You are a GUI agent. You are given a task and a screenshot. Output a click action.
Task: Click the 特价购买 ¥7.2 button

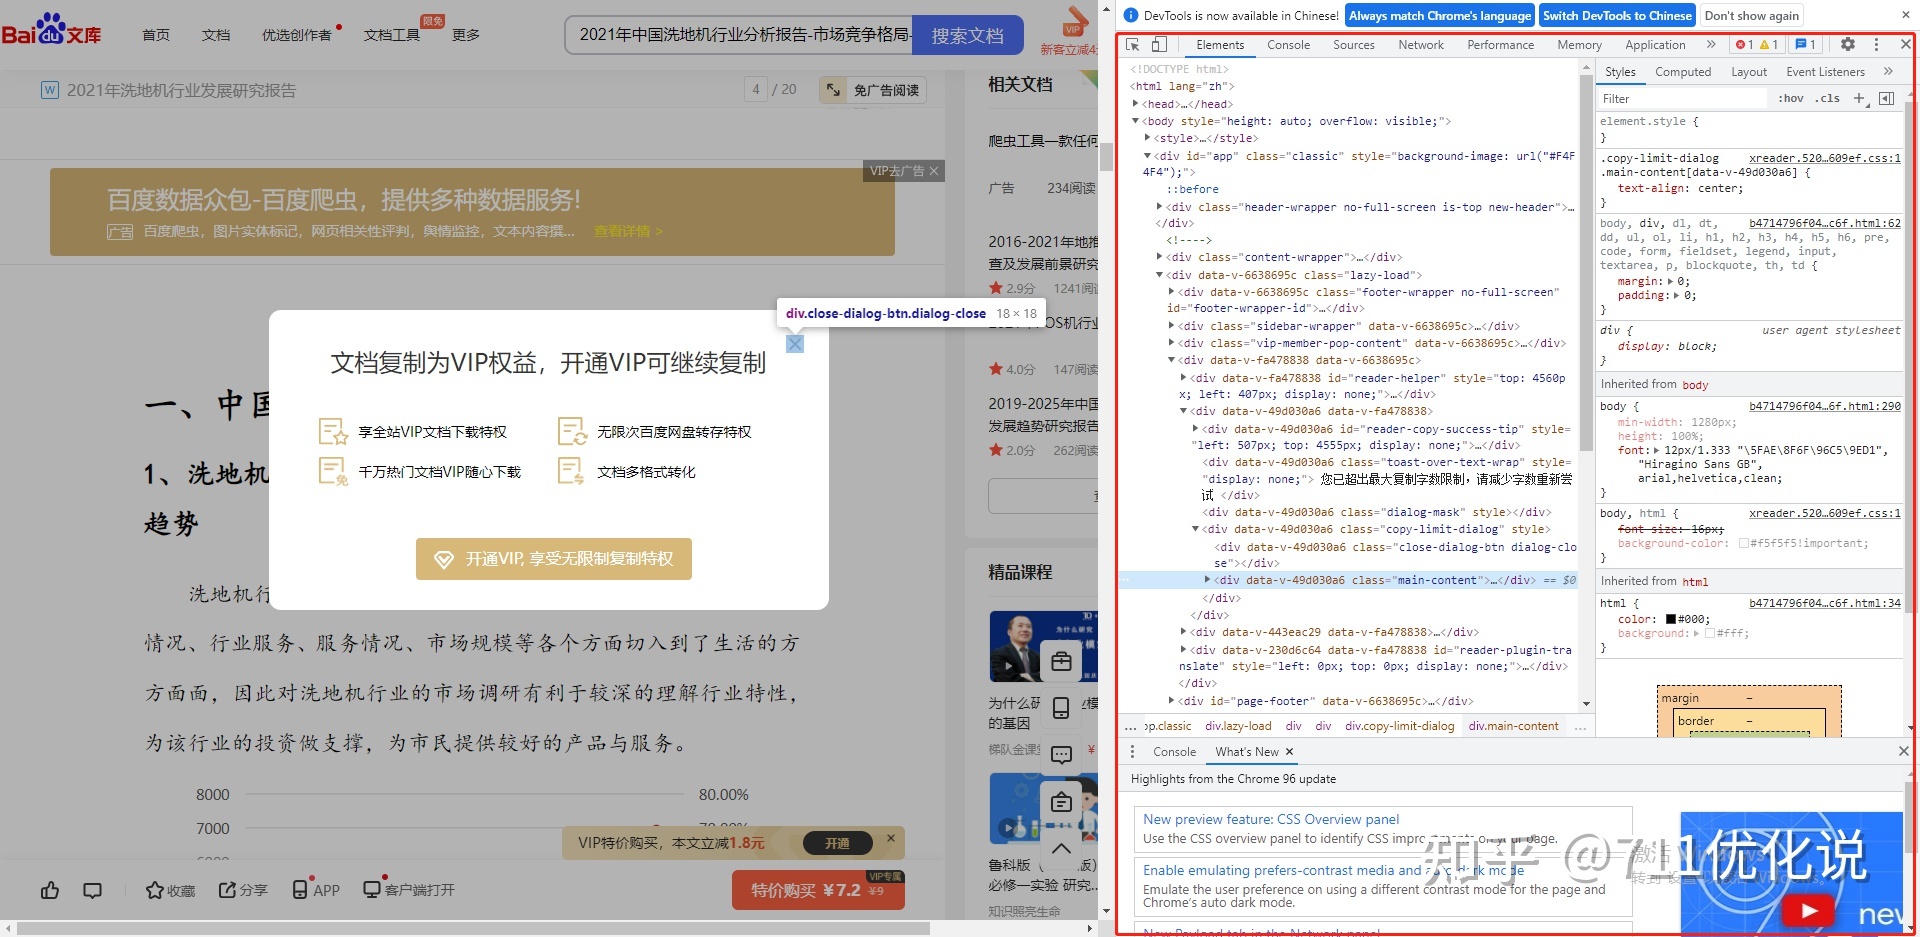(x=818, y=890)
